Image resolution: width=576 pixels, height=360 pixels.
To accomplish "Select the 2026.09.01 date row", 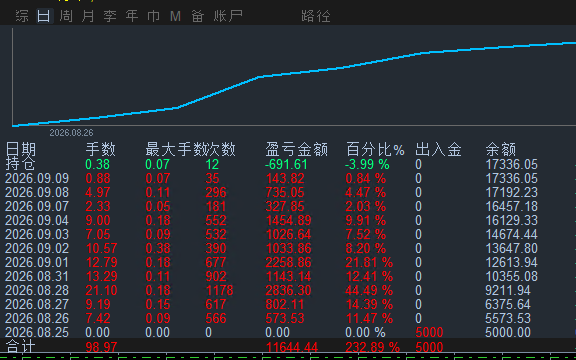I will (x=37, y=262).
